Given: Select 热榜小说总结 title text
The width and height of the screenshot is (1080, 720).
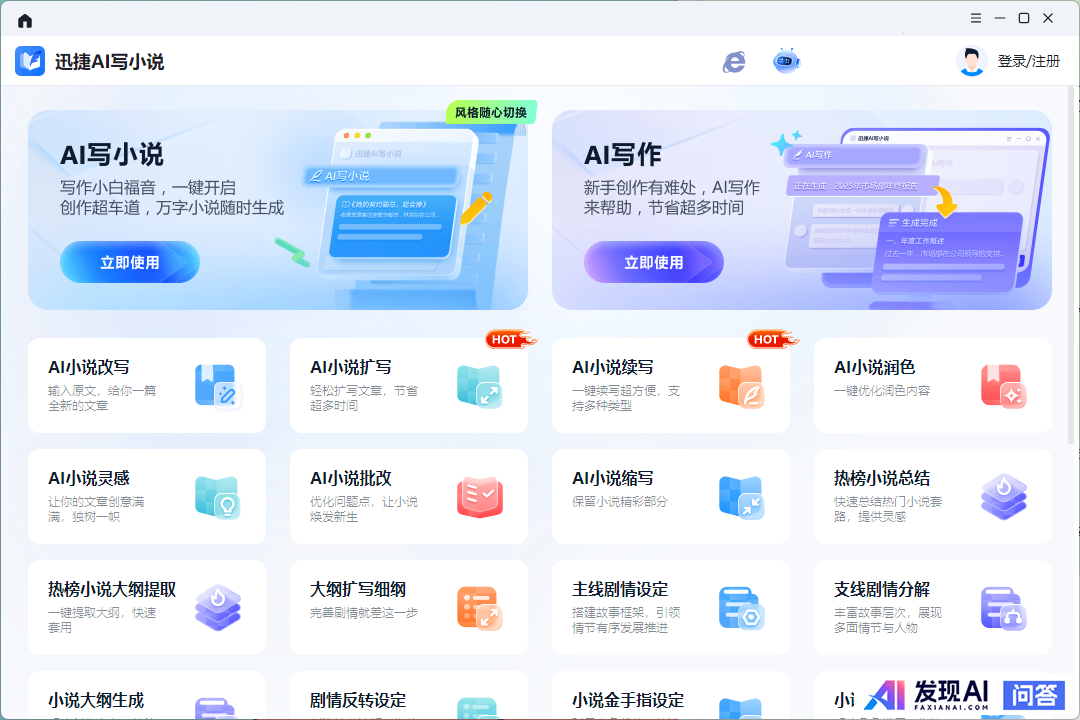Looking at the screenshot, I should (x=882, y=479).
